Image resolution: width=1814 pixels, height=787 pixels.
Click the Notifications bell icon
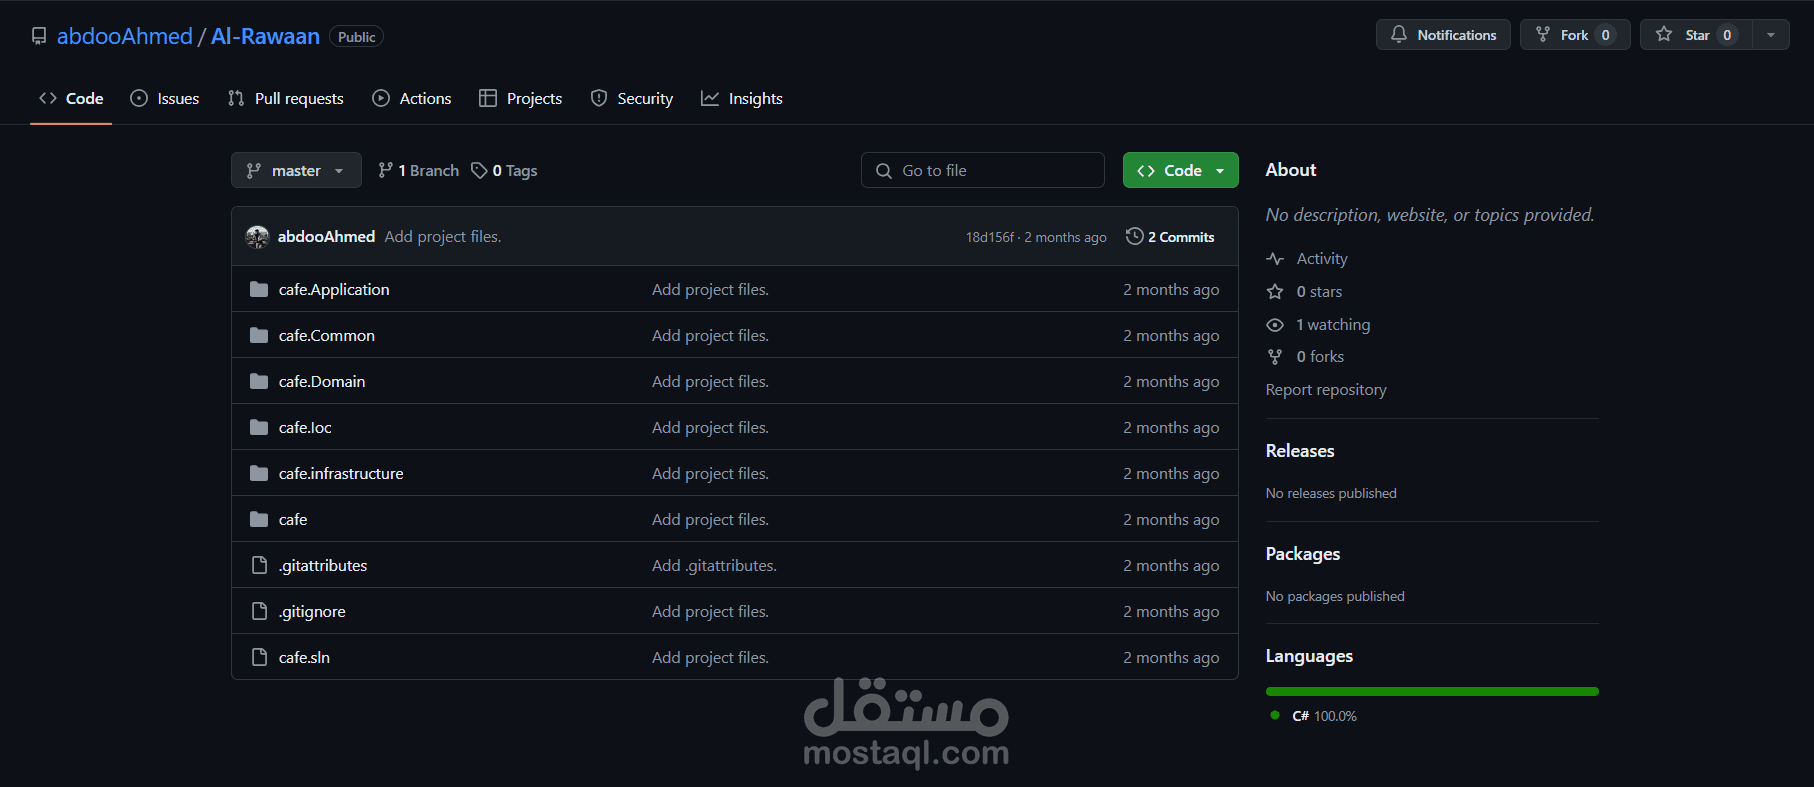(x=1398, y=34)
